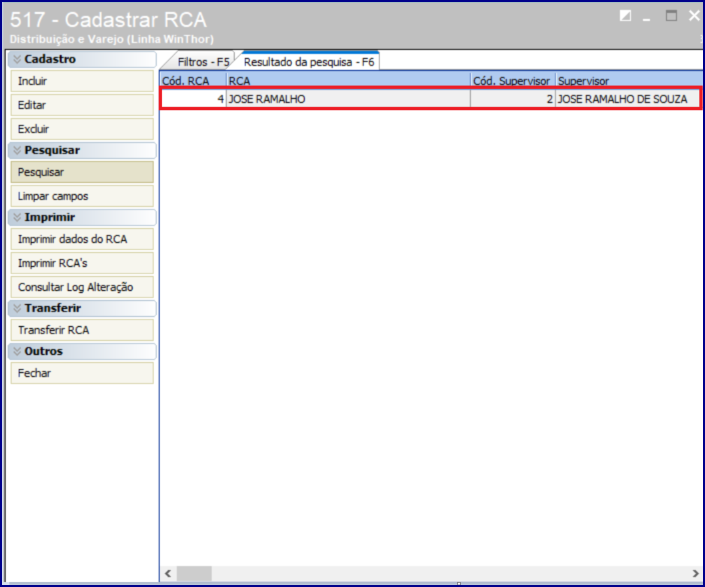This screenshot has height=587, width=705.
Task: Switch to the Filtros - F5 tab
Action: [x=203, y=62]
